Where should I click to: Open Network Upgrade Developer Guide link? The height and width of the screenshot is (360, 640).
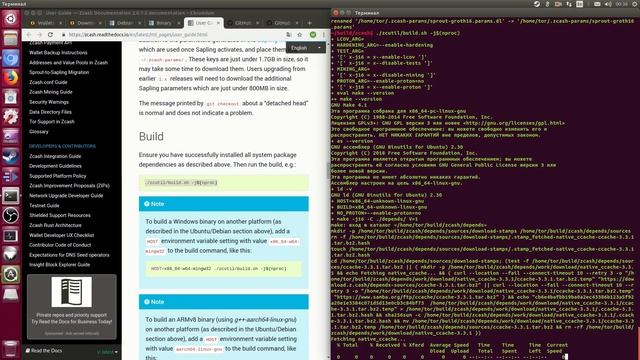coord(66,196)
